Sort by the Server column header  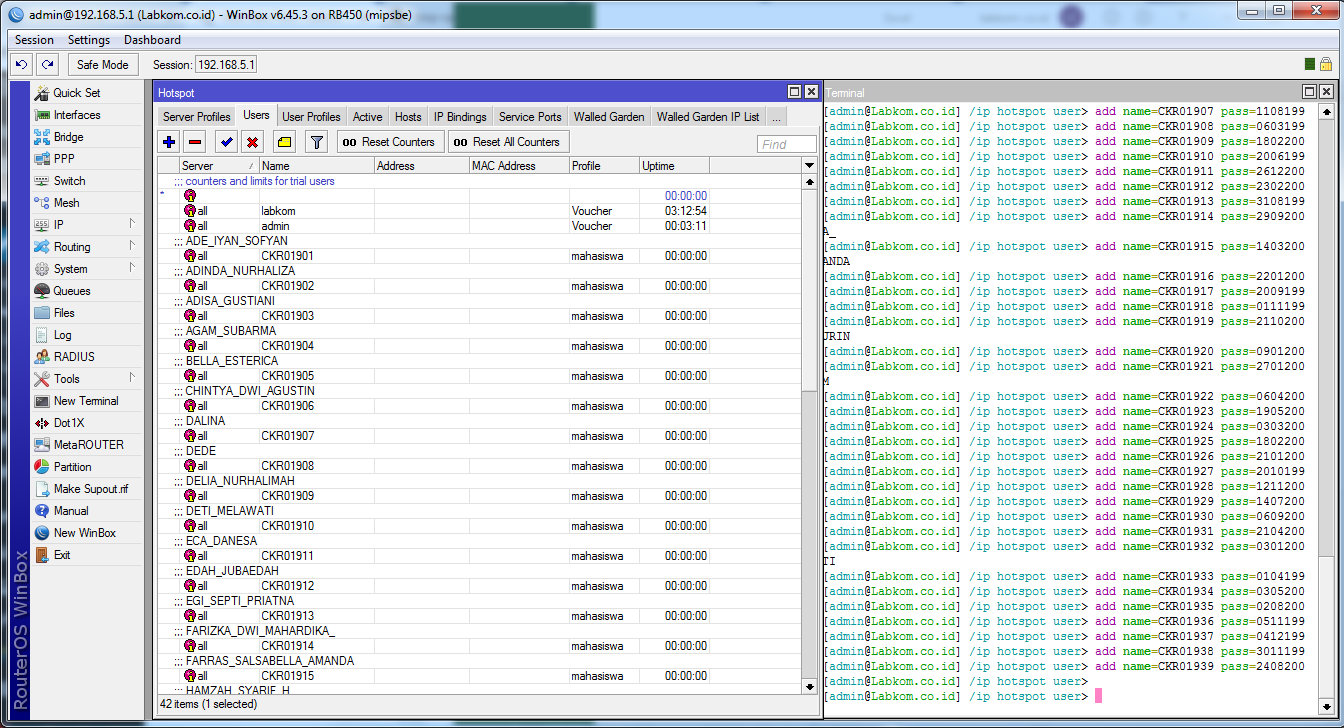coord(219,166)
